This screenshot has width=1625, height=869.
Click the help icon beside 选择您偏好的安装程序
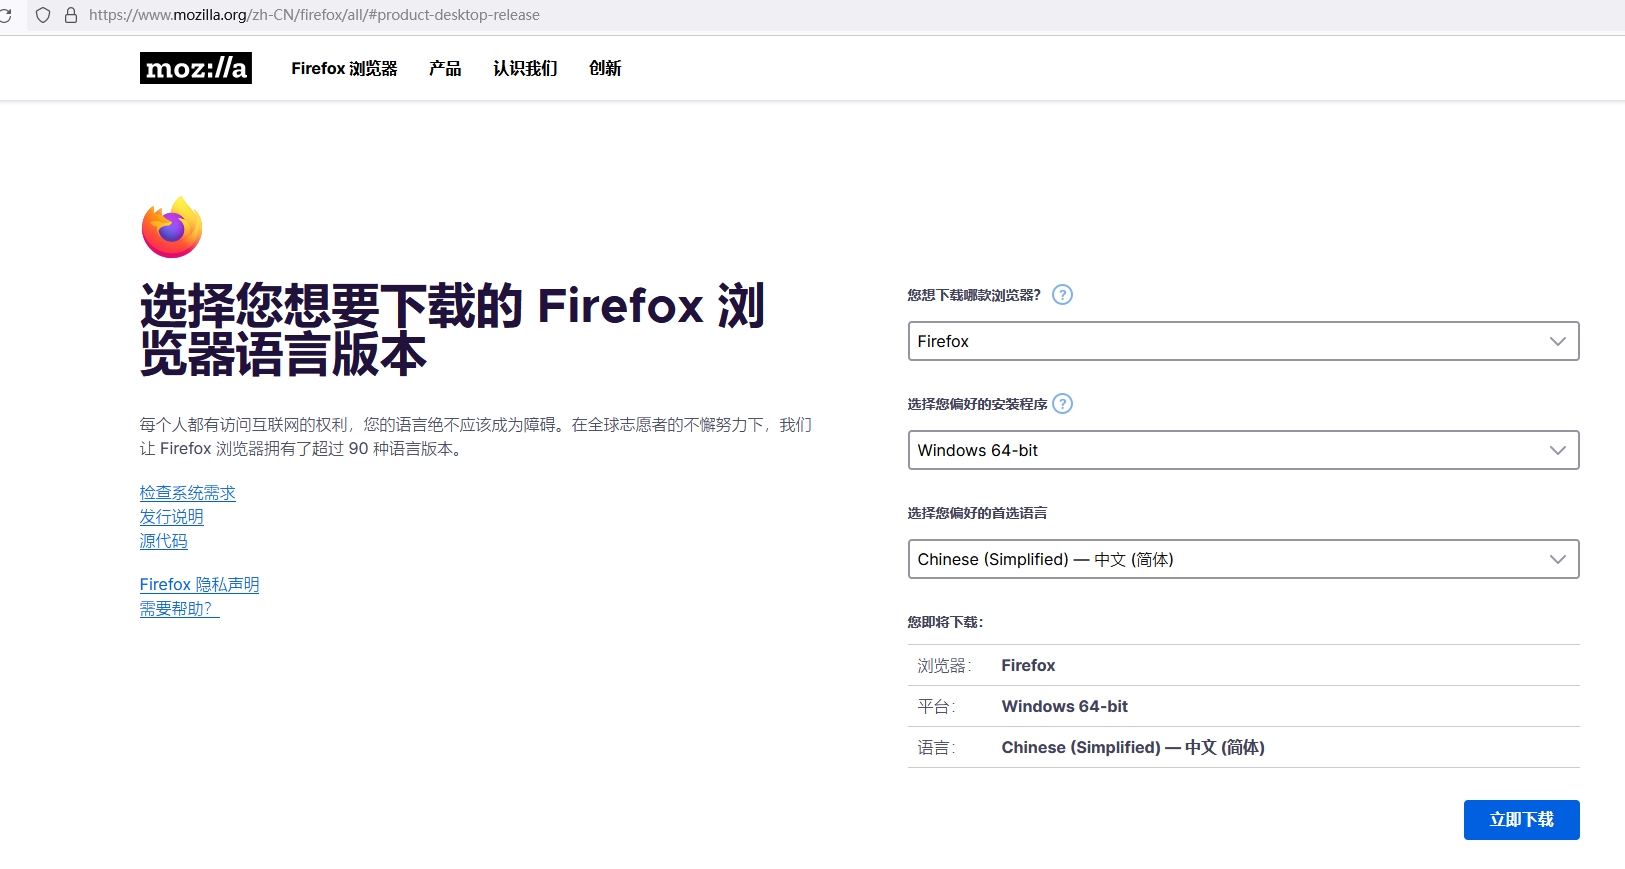pyautogui.click(x=1063, y=404)
